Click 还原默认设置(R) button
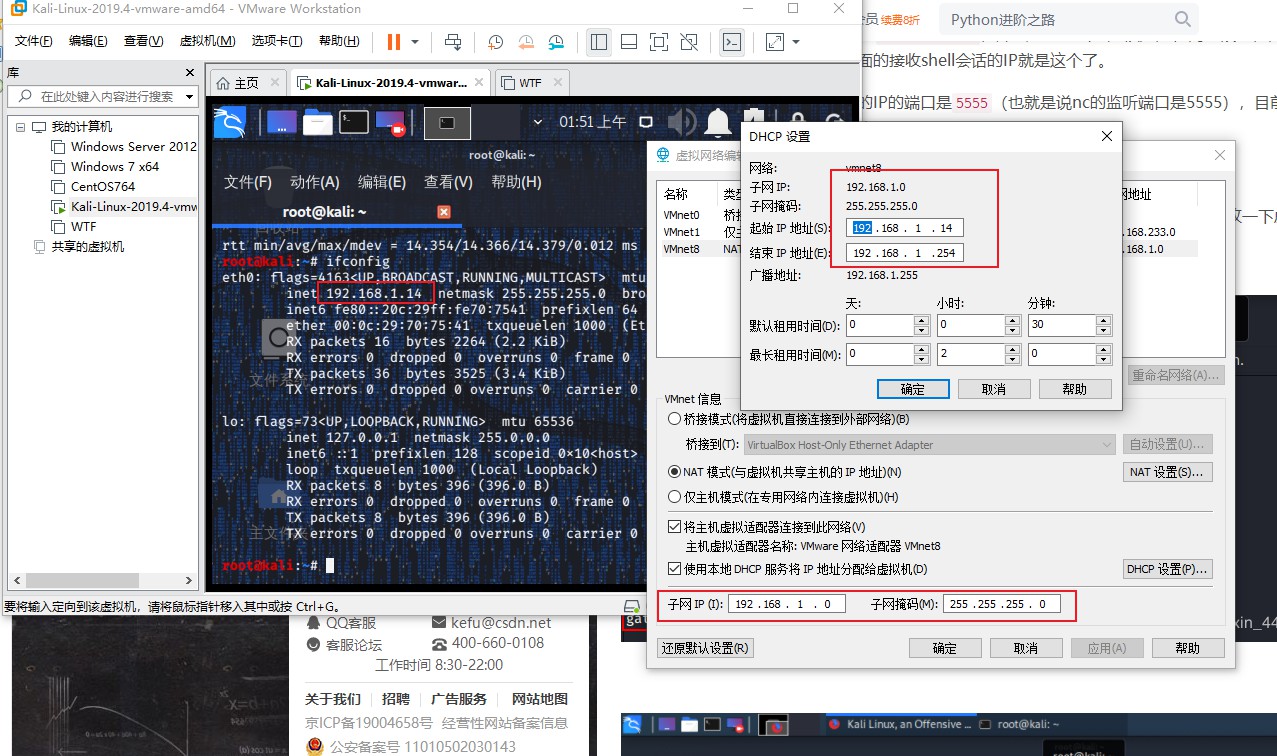 pyautogui.click(x=705, y=648)
